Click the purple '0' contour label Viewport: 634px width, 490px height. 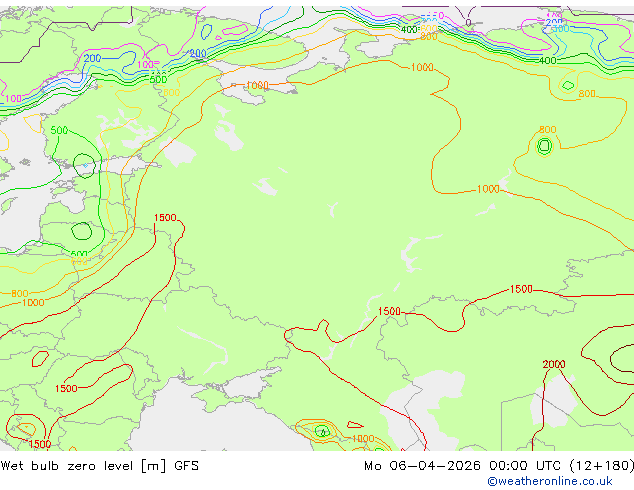[x=468, y=23]
